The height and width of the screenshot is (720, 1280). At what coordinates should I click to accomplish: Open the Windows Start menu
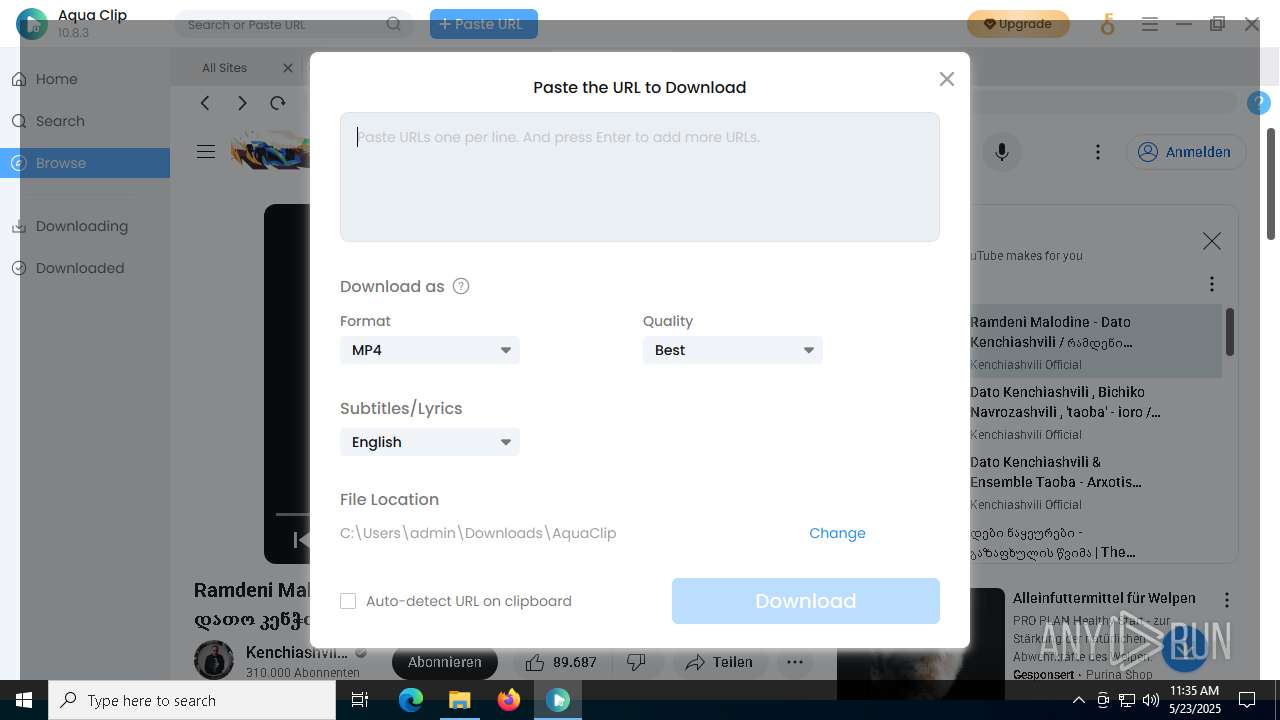click(24, 700)
